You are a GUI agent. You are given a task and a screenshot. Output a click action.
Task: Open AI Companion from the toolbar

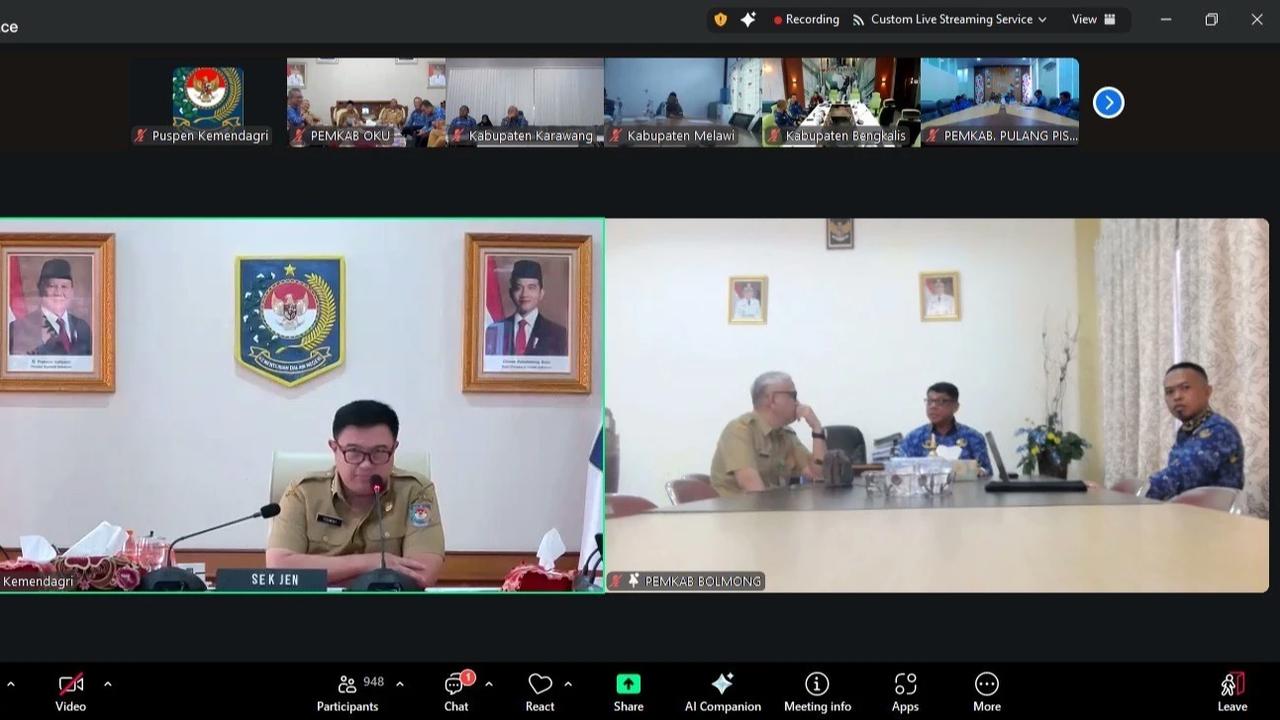click(723, 692)
